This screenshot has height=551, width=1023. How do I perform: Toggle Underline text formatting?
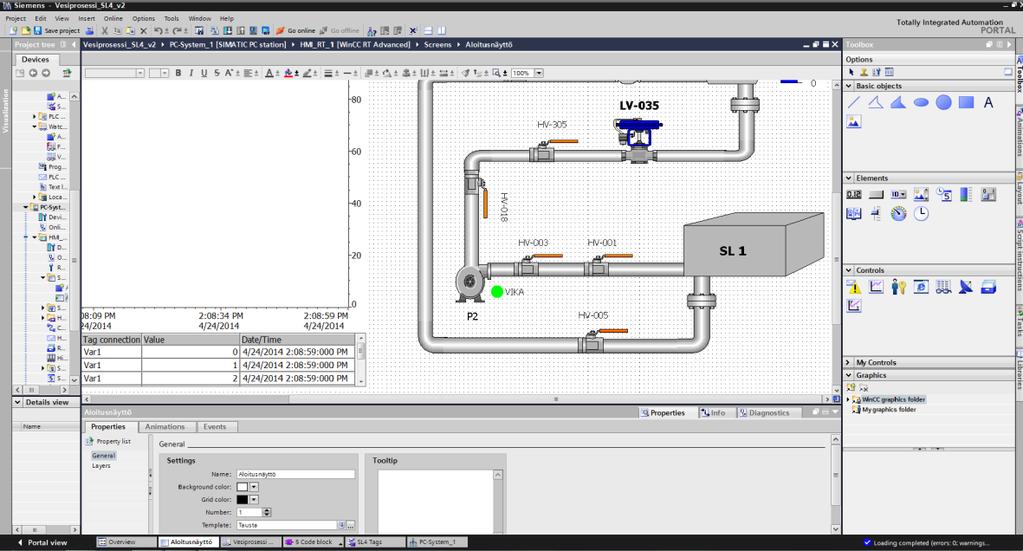click(204, 73)
